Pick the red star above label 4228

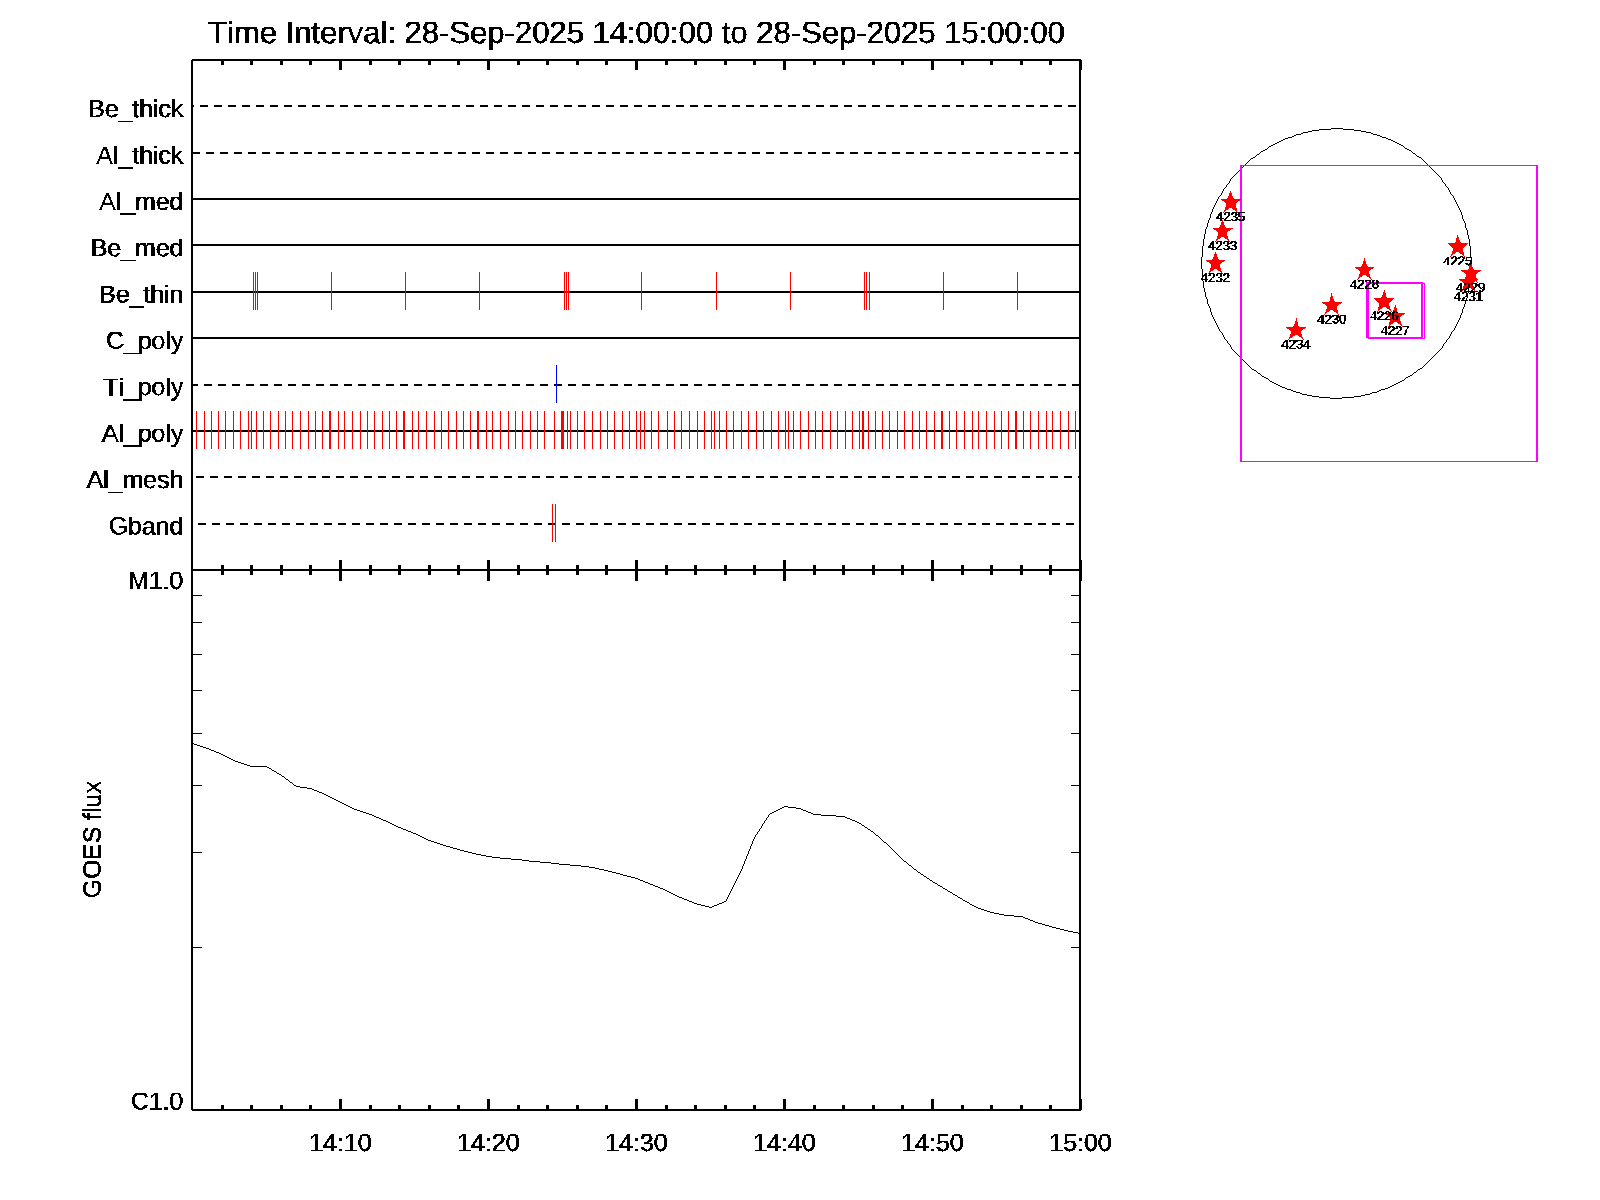point(1364,270)
